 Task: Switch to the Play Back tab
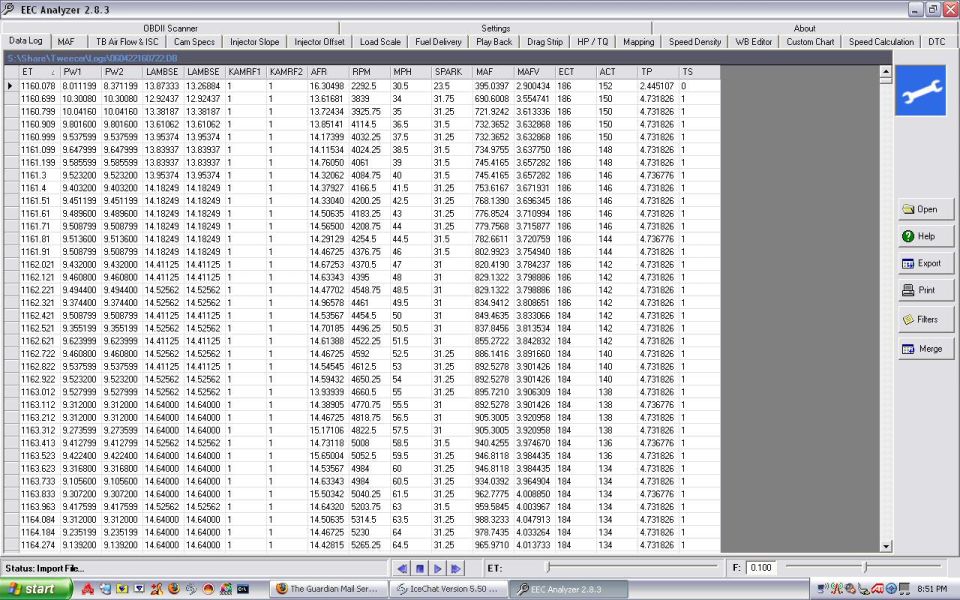pos(494,42)
